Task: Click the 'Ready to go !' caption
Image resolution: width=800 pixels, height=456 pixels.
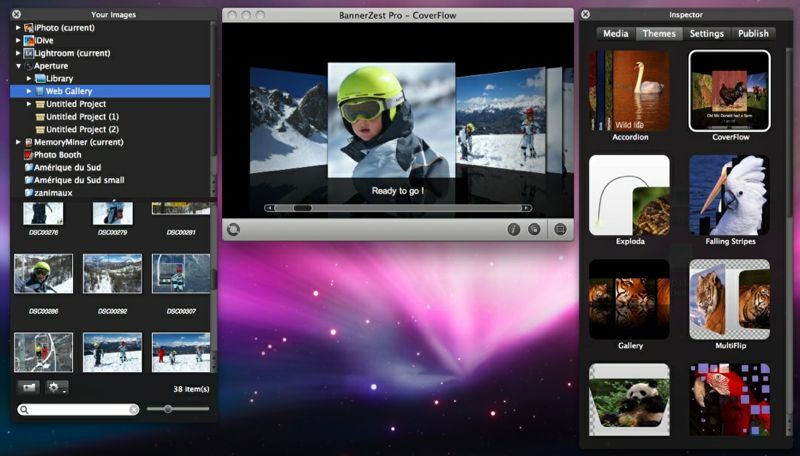Action: tap(398, 191)
